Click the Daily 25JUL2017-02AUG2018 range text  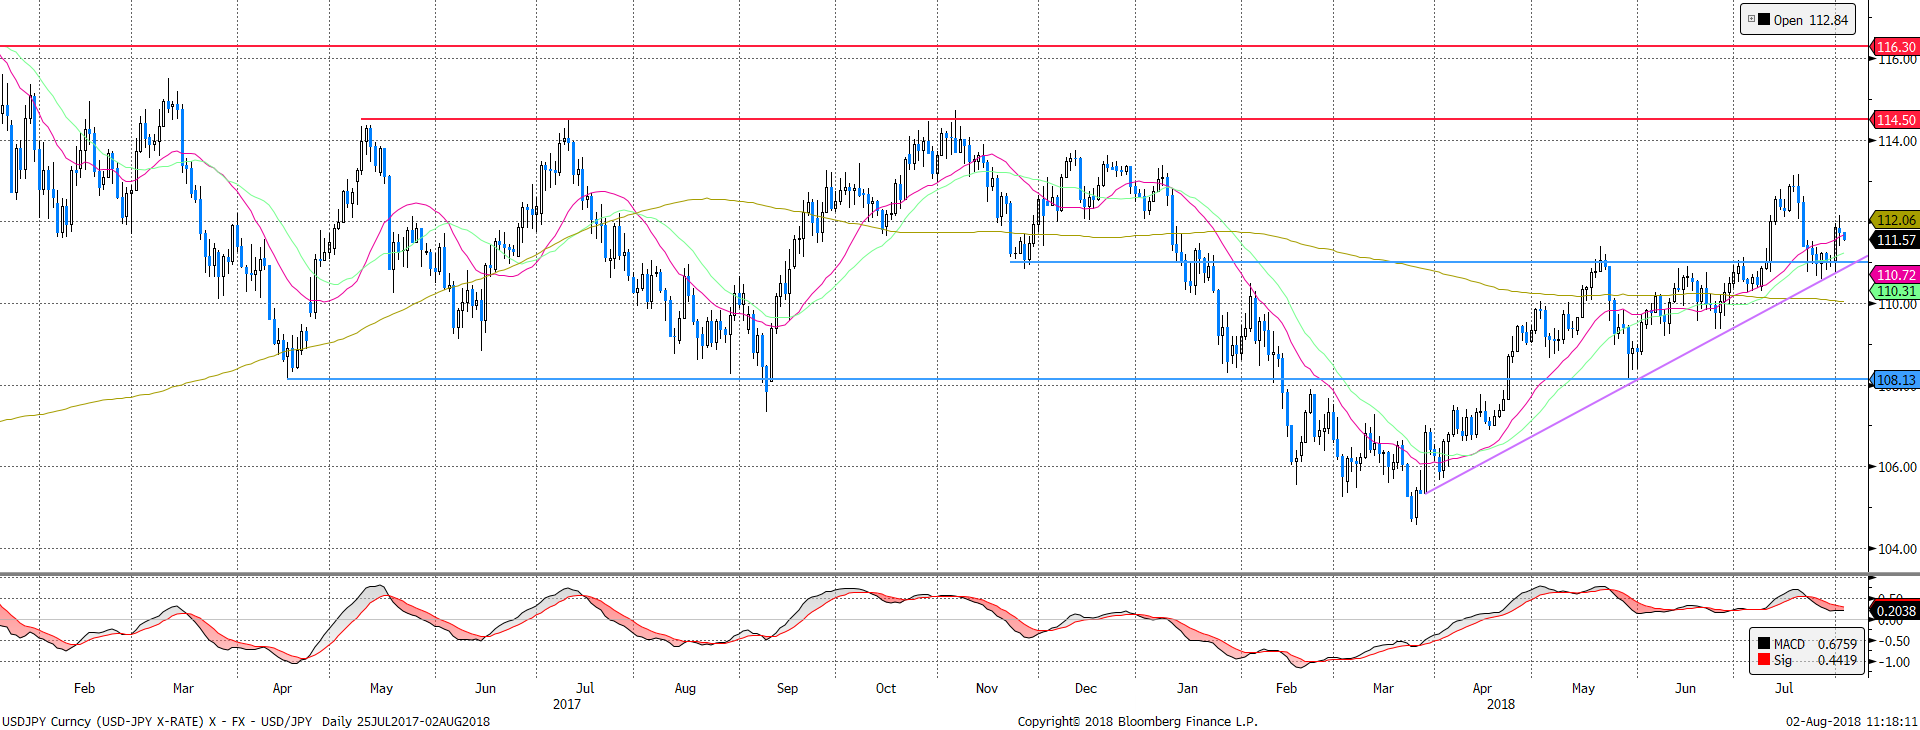click(406, 721)
